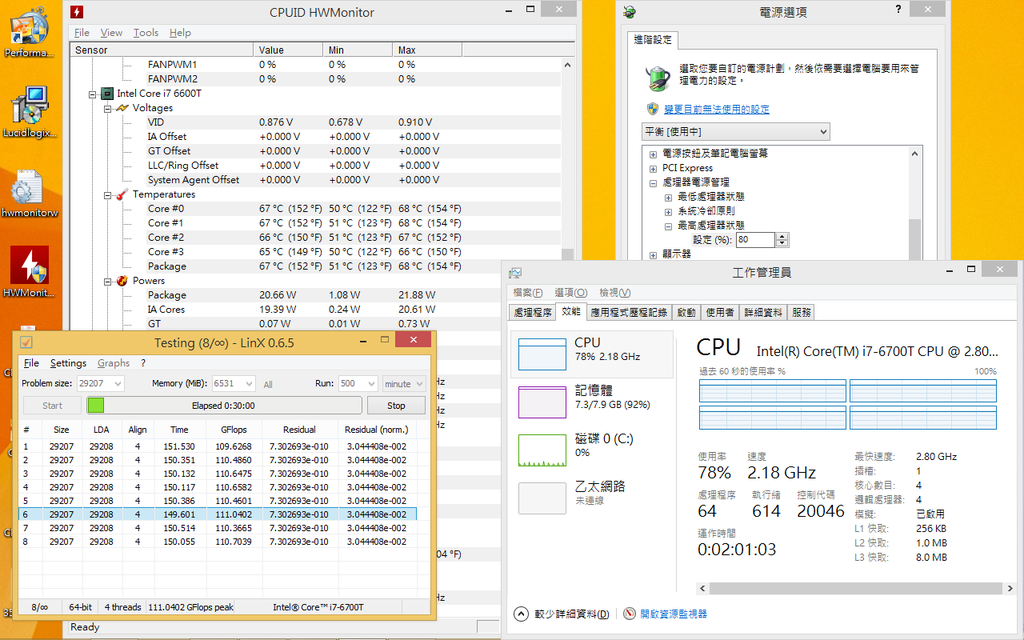Expand the 系統冷卻原則 setting
The width and height of the screenshot is (1024, 640).
(x=668, y=212)
